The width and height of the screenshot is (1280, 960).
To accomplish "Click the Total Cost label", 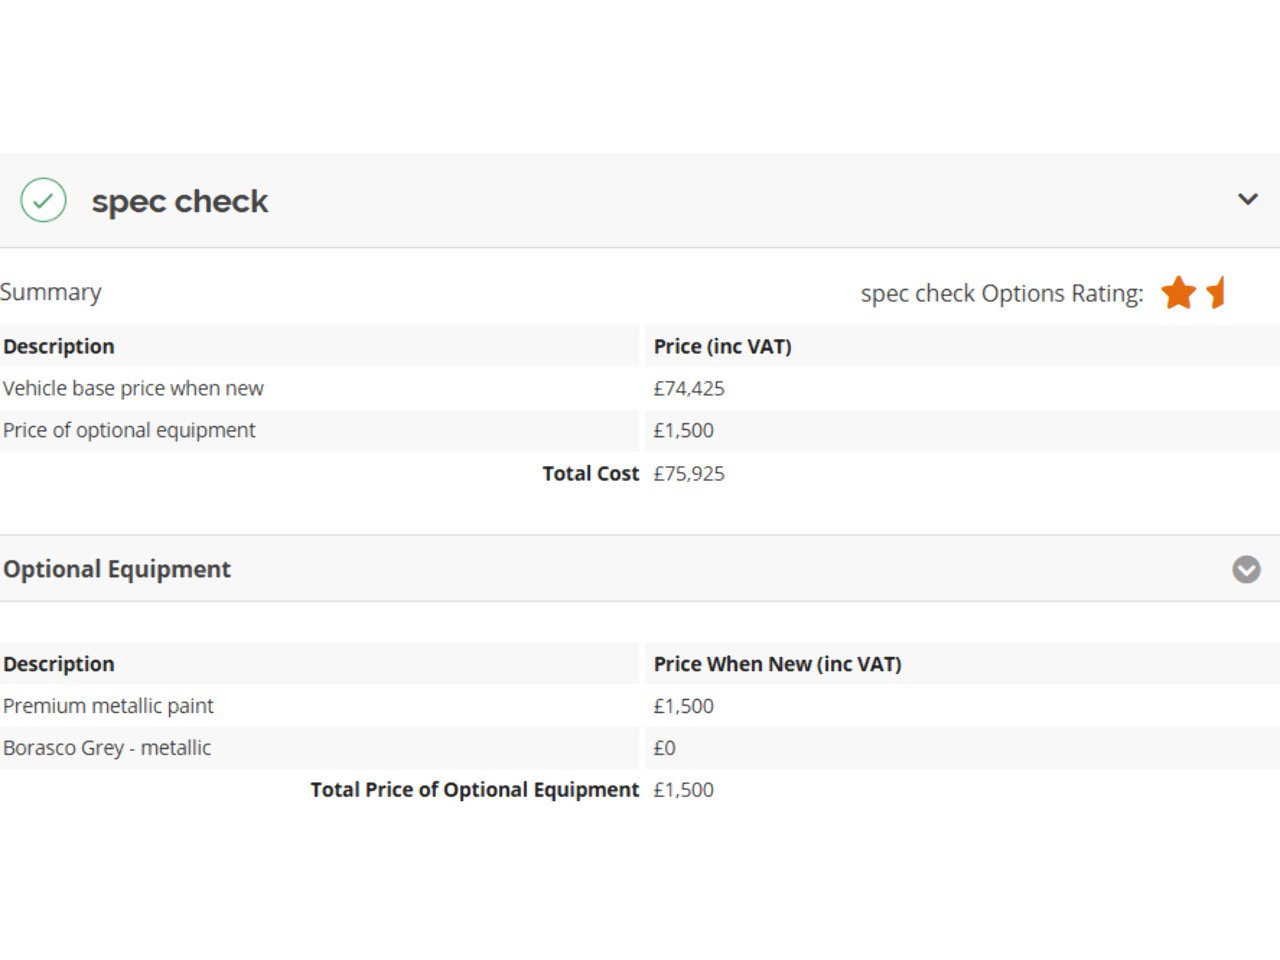I will (590, 473).
